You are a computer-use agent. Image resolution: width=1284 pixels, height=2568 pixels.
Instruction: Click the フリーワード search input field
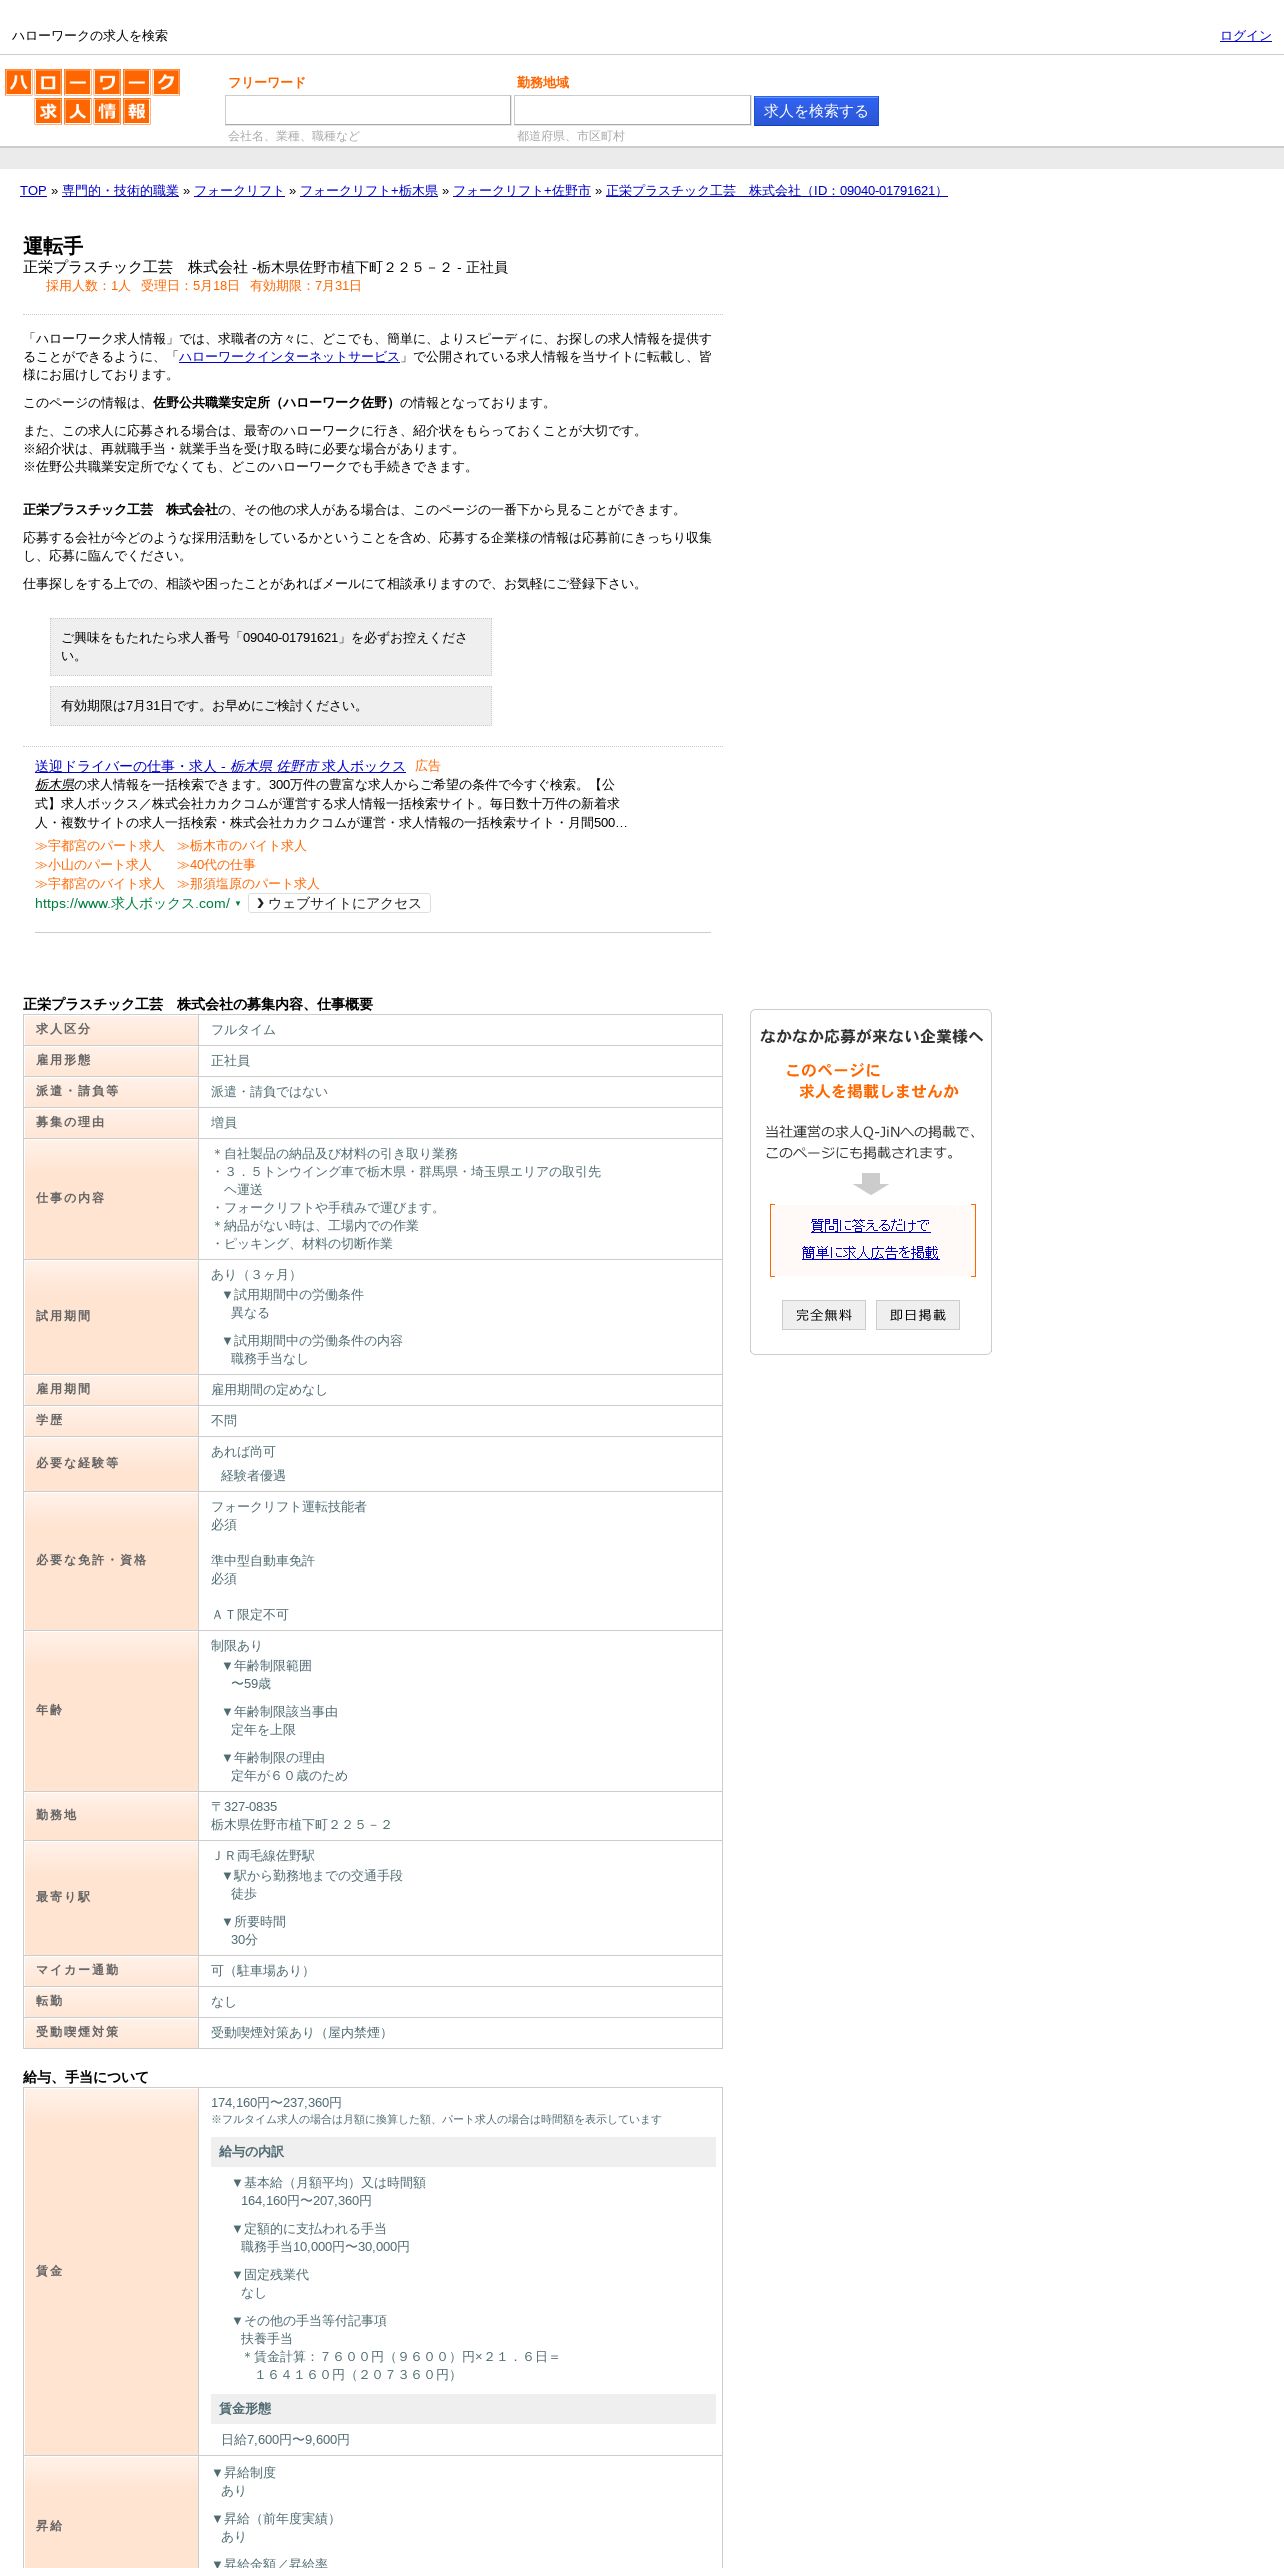click(x=368, y=110)
